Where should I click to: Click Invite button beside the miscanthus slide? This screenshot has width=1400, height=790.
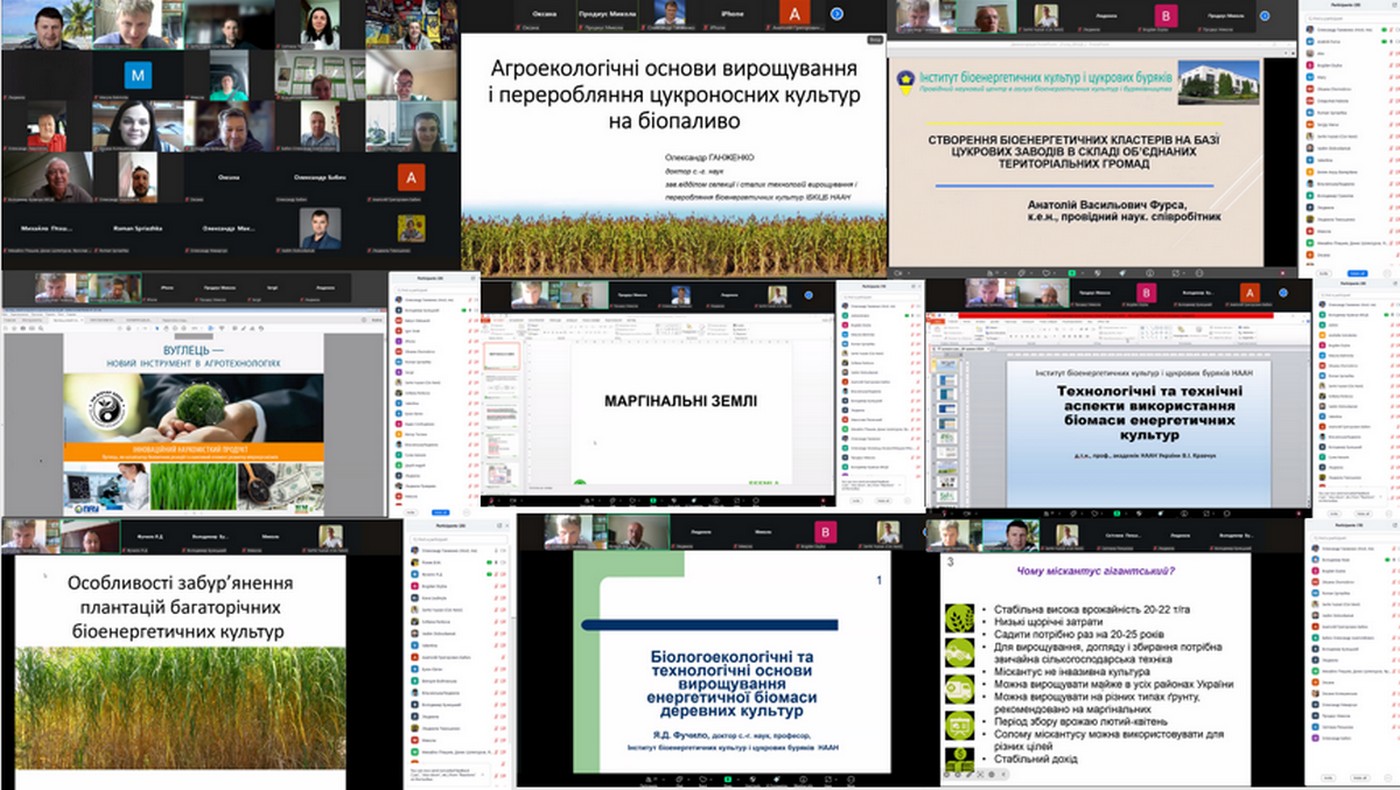tap(1328, 777)
